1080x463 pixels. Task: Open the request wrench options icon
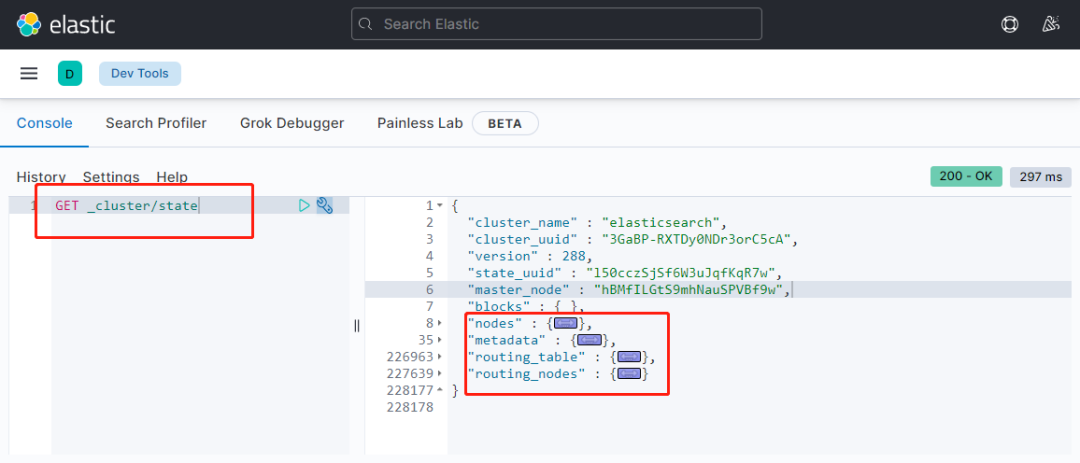(x=324, y=205)
